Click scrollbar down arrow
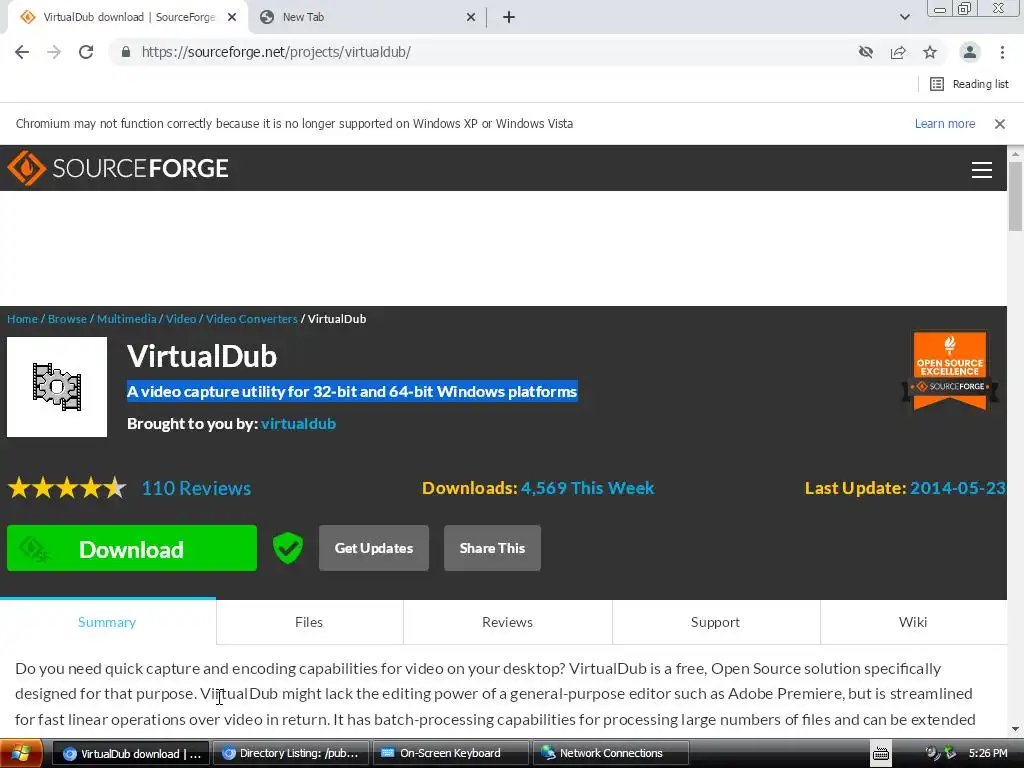1024x768 pixels. click(1015, 729)
